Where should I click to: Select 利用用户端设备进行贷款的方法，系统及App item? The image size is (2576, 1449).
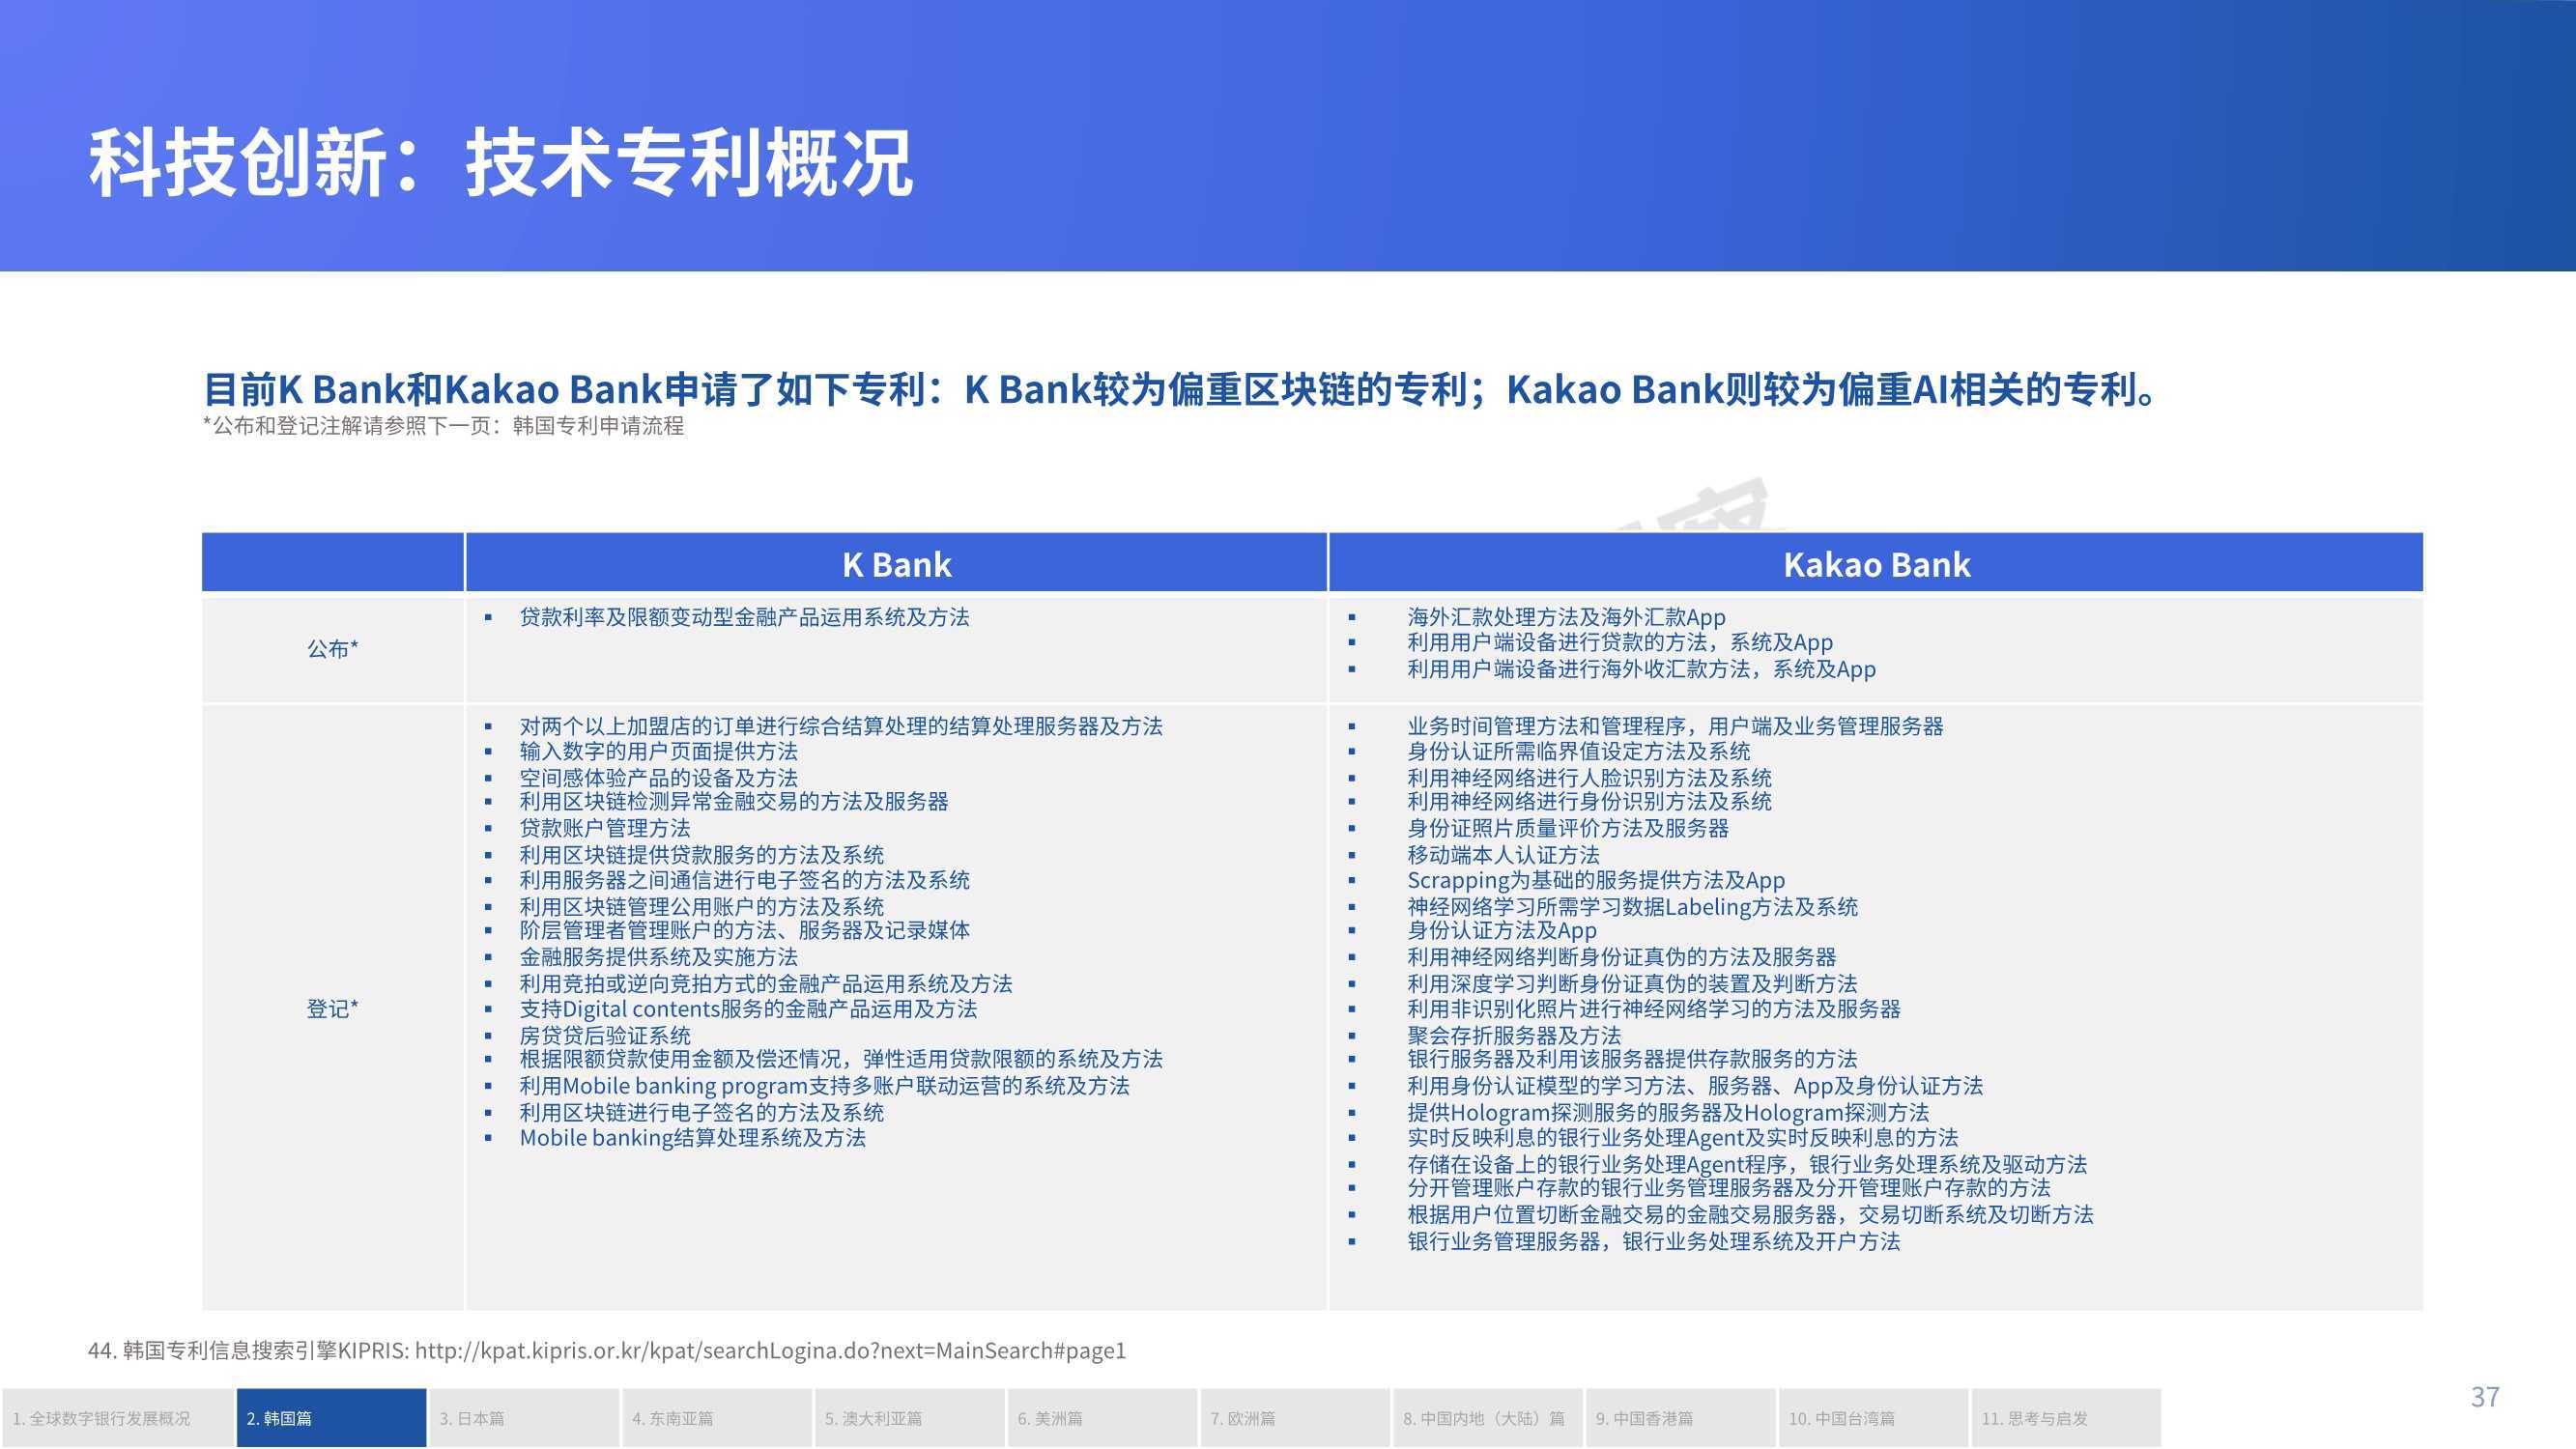coord(1620,642)
